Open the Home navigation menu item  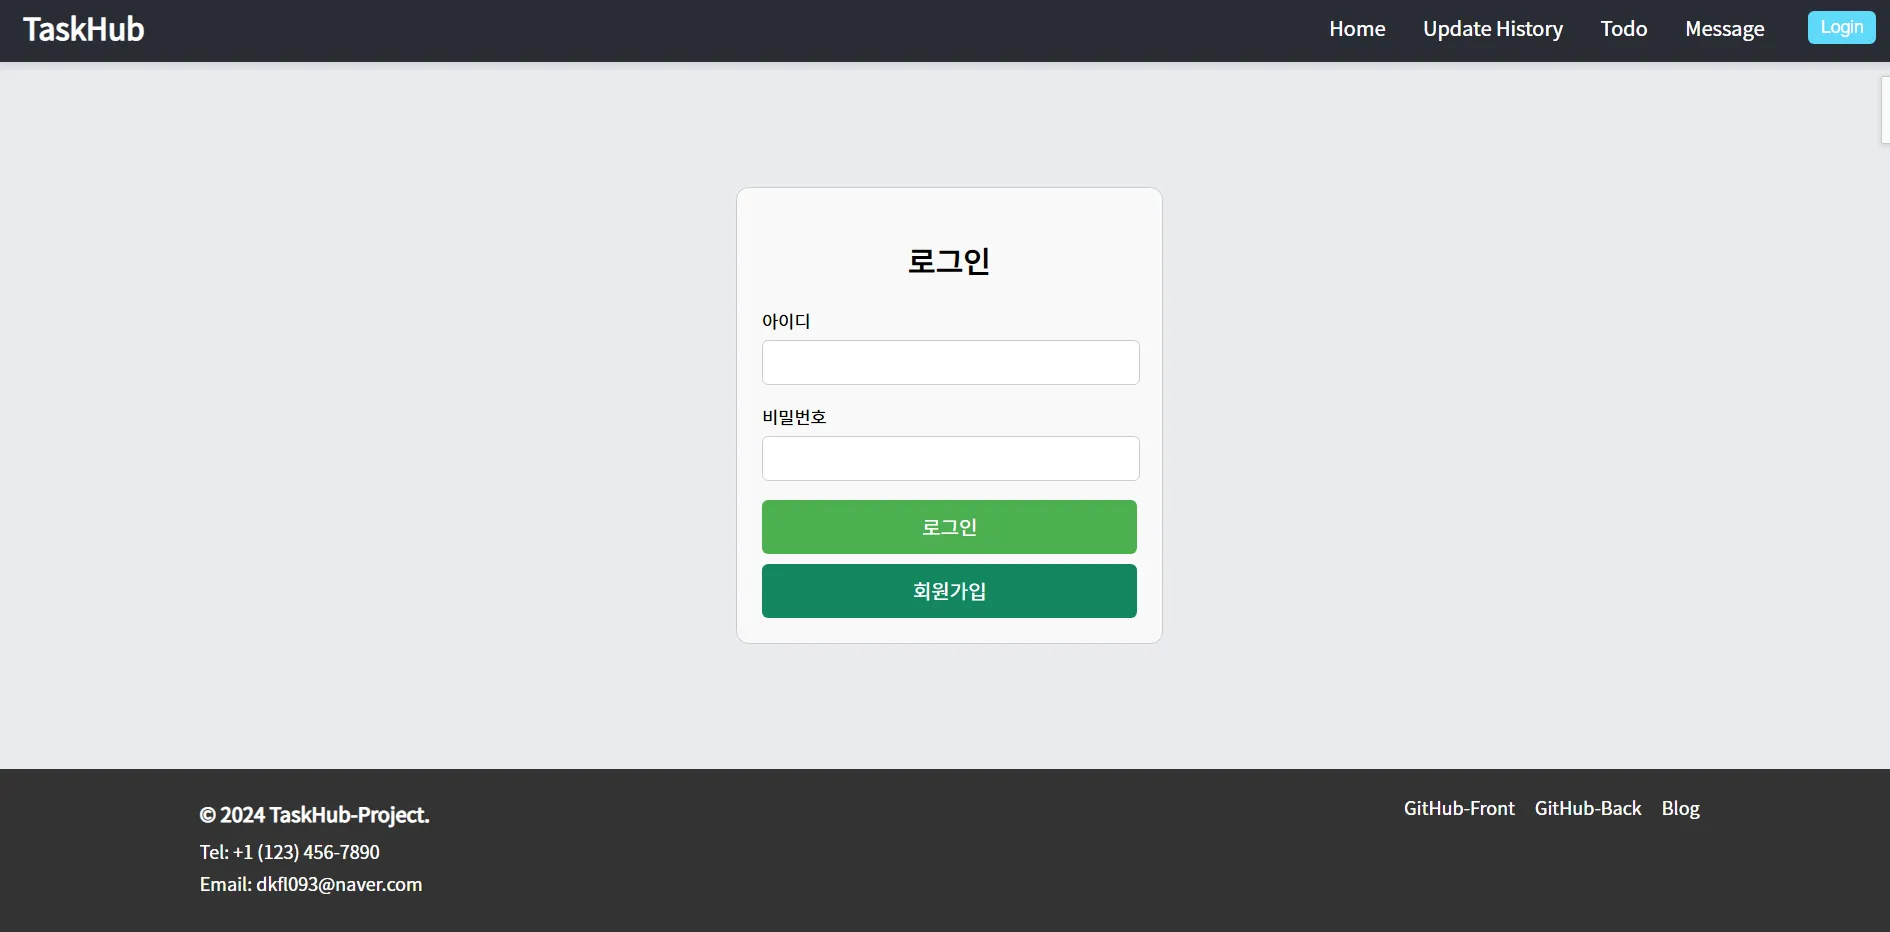click(x=1357, y=28)
